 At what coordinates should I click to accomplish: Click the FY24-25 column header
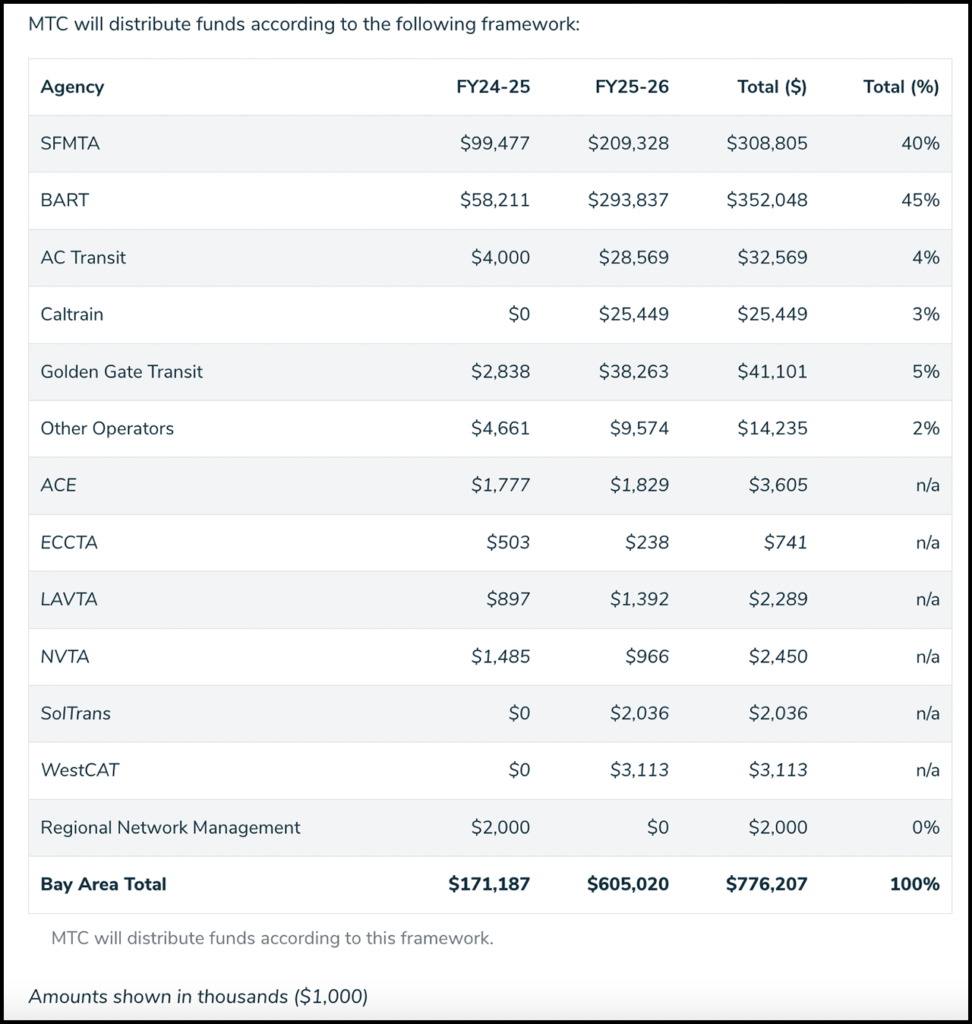[493, 87]
